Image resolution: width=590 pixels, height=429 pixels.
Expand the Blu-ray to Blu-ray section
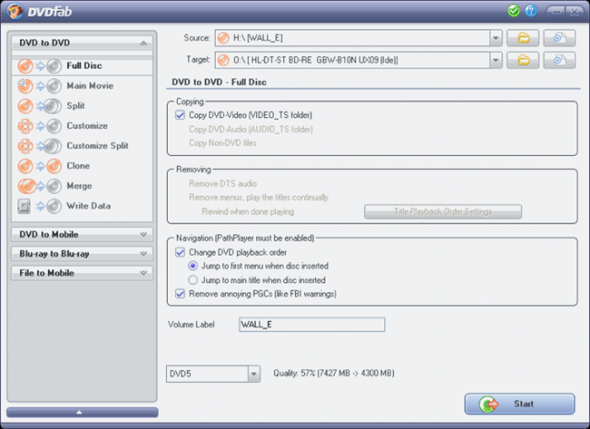click(x=82, y=254)
